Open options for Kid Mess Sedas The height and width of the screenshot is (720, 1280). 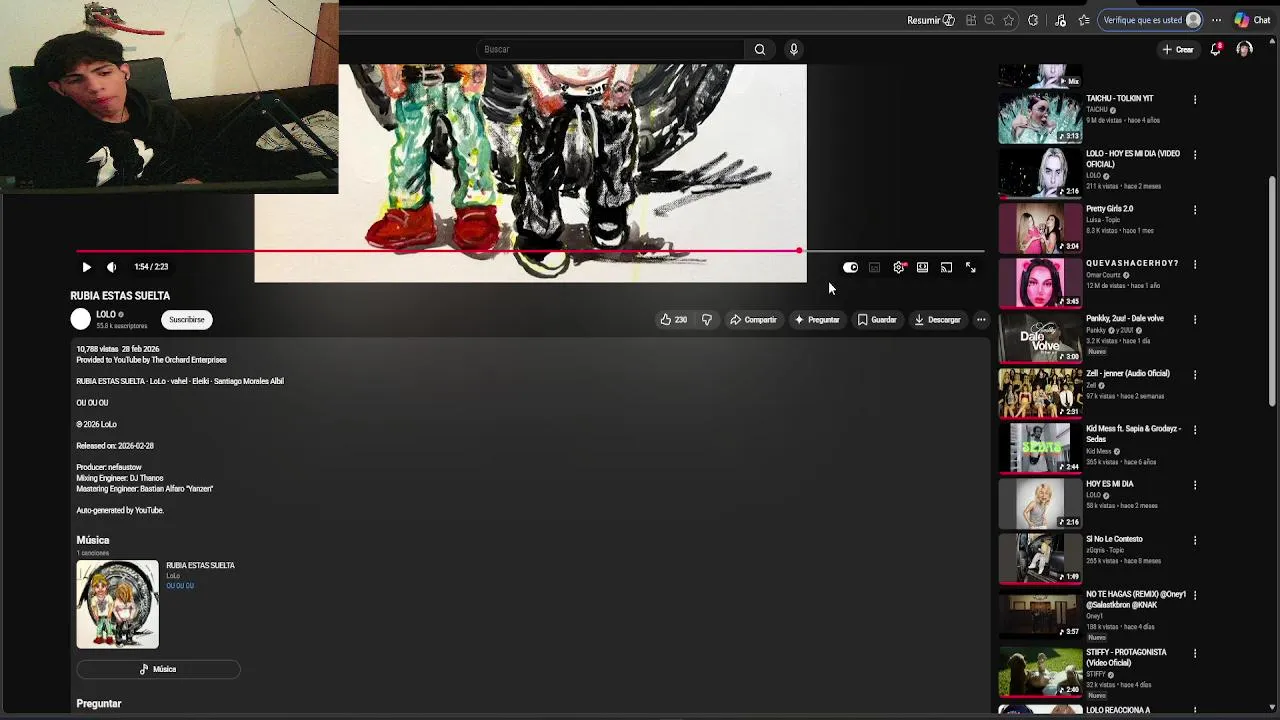click(x=1195, y=430)
